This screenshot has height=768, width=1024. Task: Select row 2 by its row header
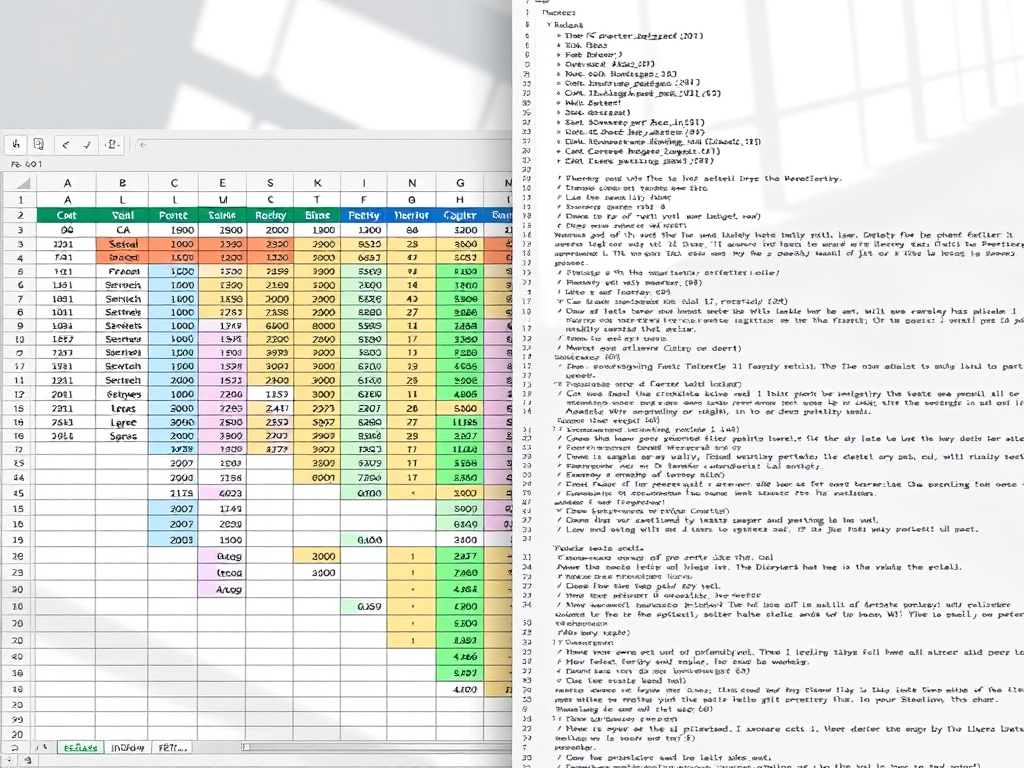[x=18, y=215]
